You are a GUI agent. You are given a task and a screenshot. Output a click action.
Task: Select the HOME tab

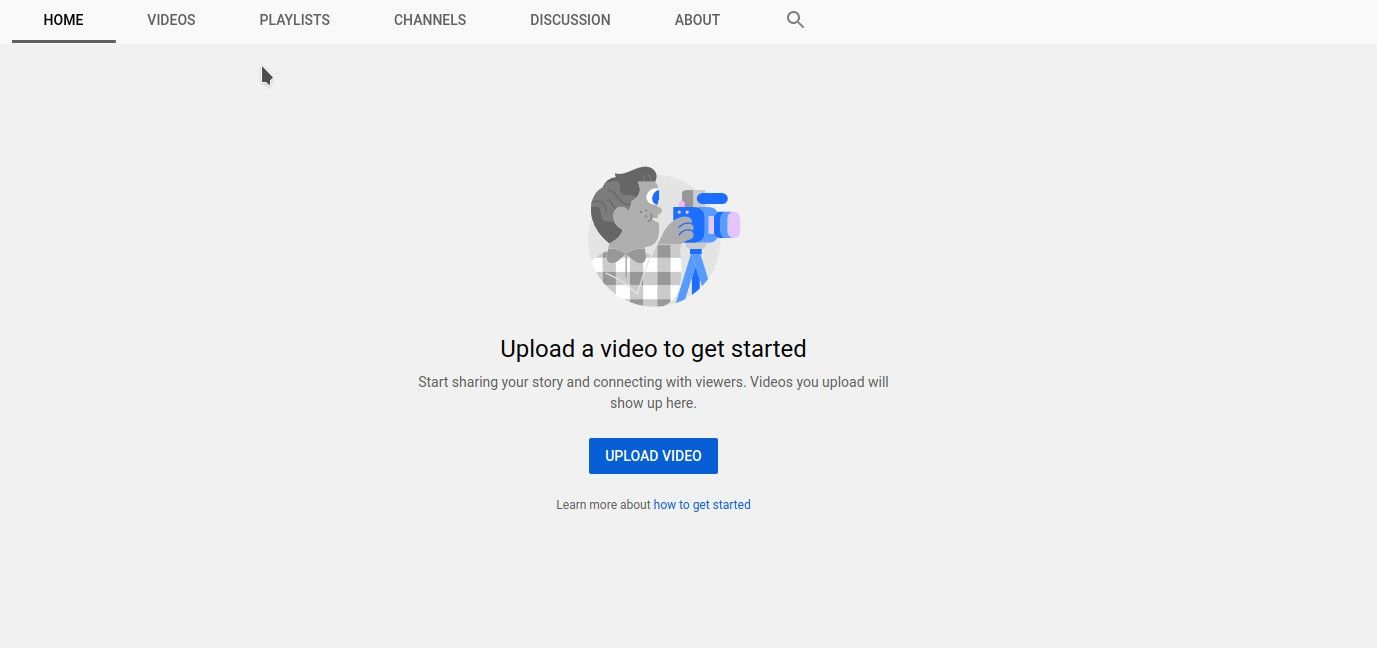63,20
